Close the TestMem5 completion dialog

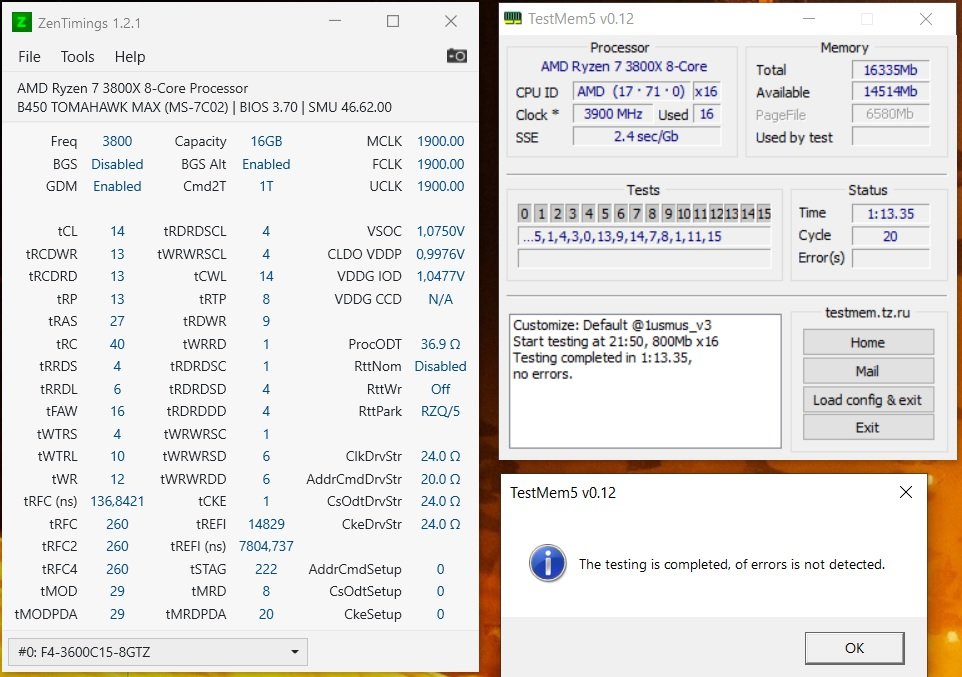tap(906, 492)
